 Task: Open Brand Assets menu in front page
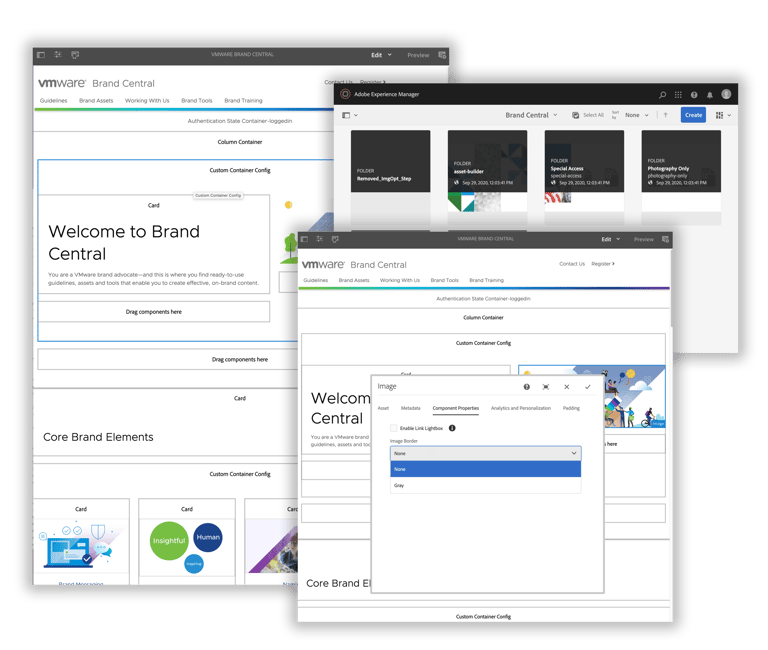point(354,280)
